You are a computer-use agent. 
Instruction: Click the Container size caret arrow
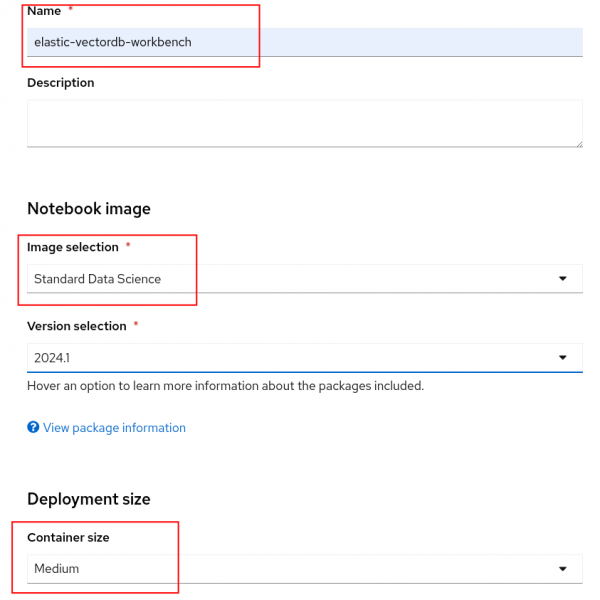(563, 569)
